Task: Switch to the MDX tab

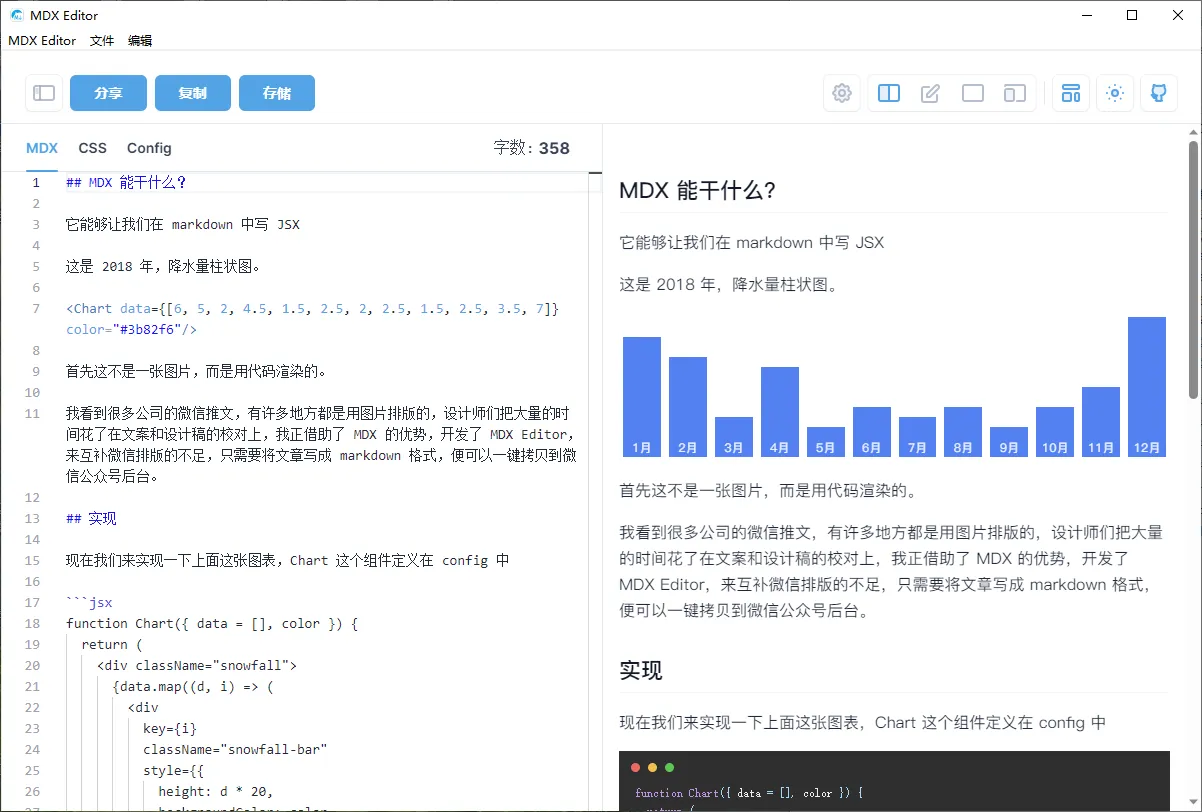Action: coord(42,148)
